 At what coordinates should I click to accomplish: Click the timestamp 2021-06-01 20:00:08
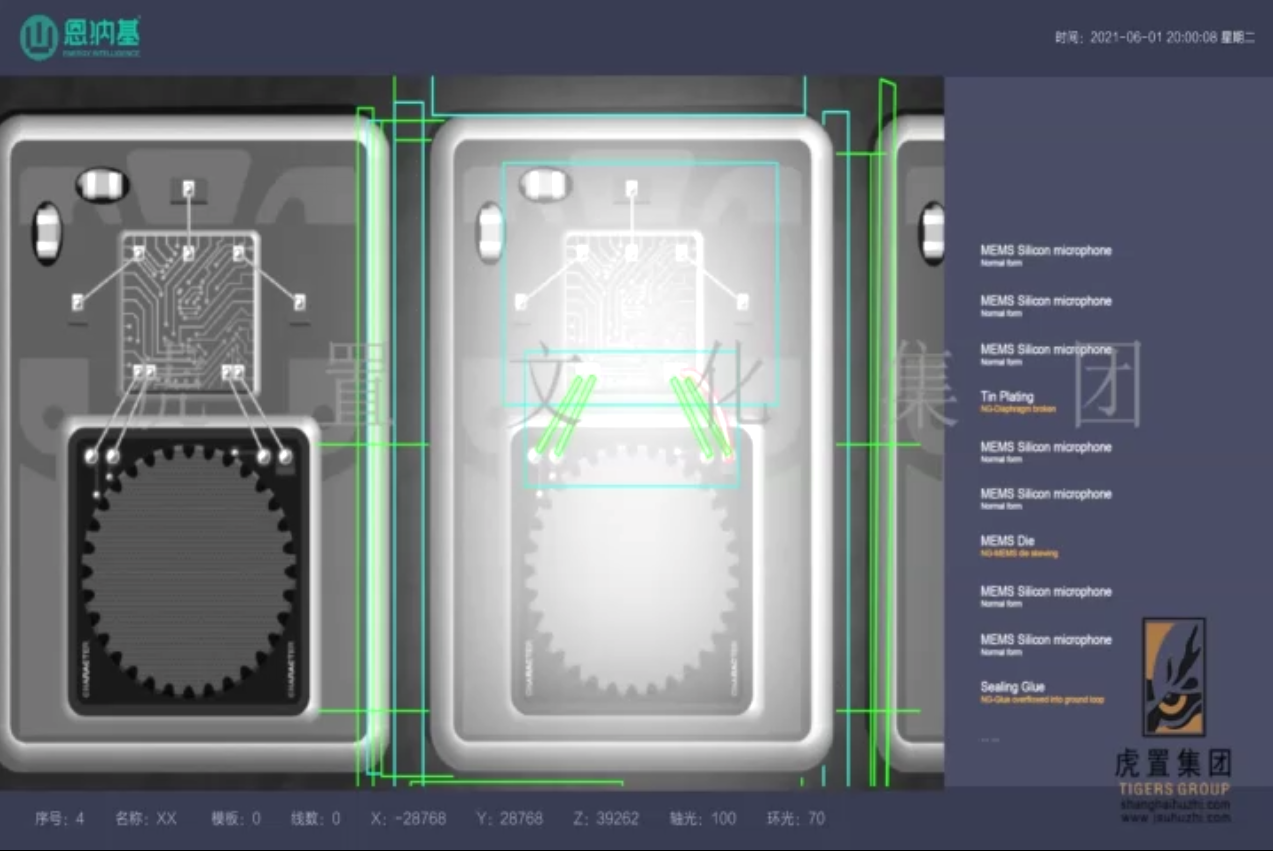tap(1153, 37)
